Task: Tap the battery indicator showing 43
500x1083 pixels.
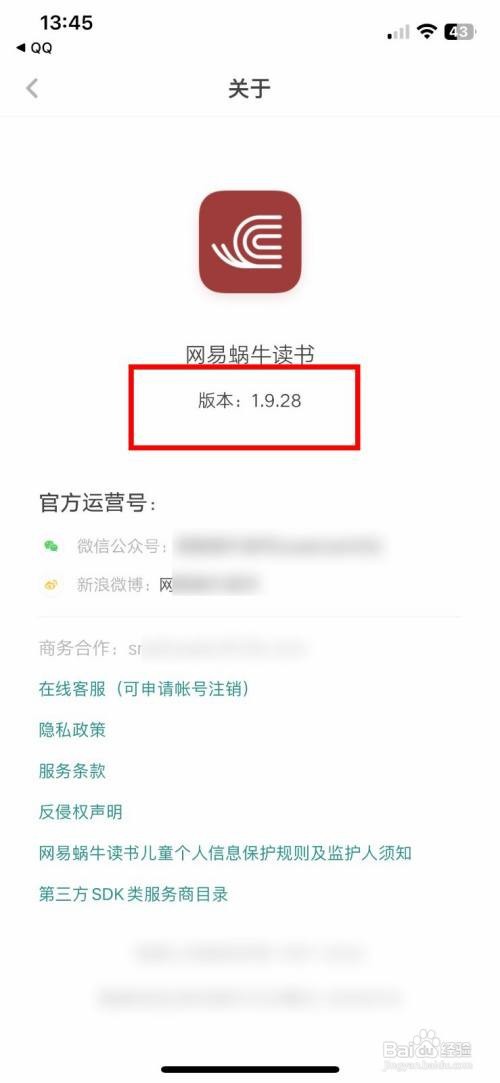Action: pyautogui.click(x=459, y=31)
